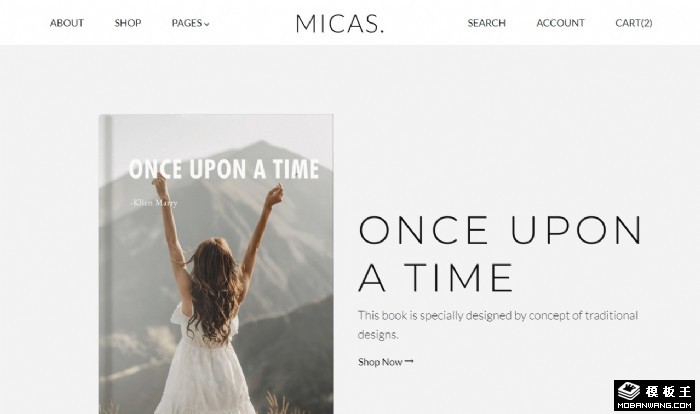Screen dimensions: 700x414
Task: Select the book cover with the woman in white dress
Action: (x=216, y=264)
